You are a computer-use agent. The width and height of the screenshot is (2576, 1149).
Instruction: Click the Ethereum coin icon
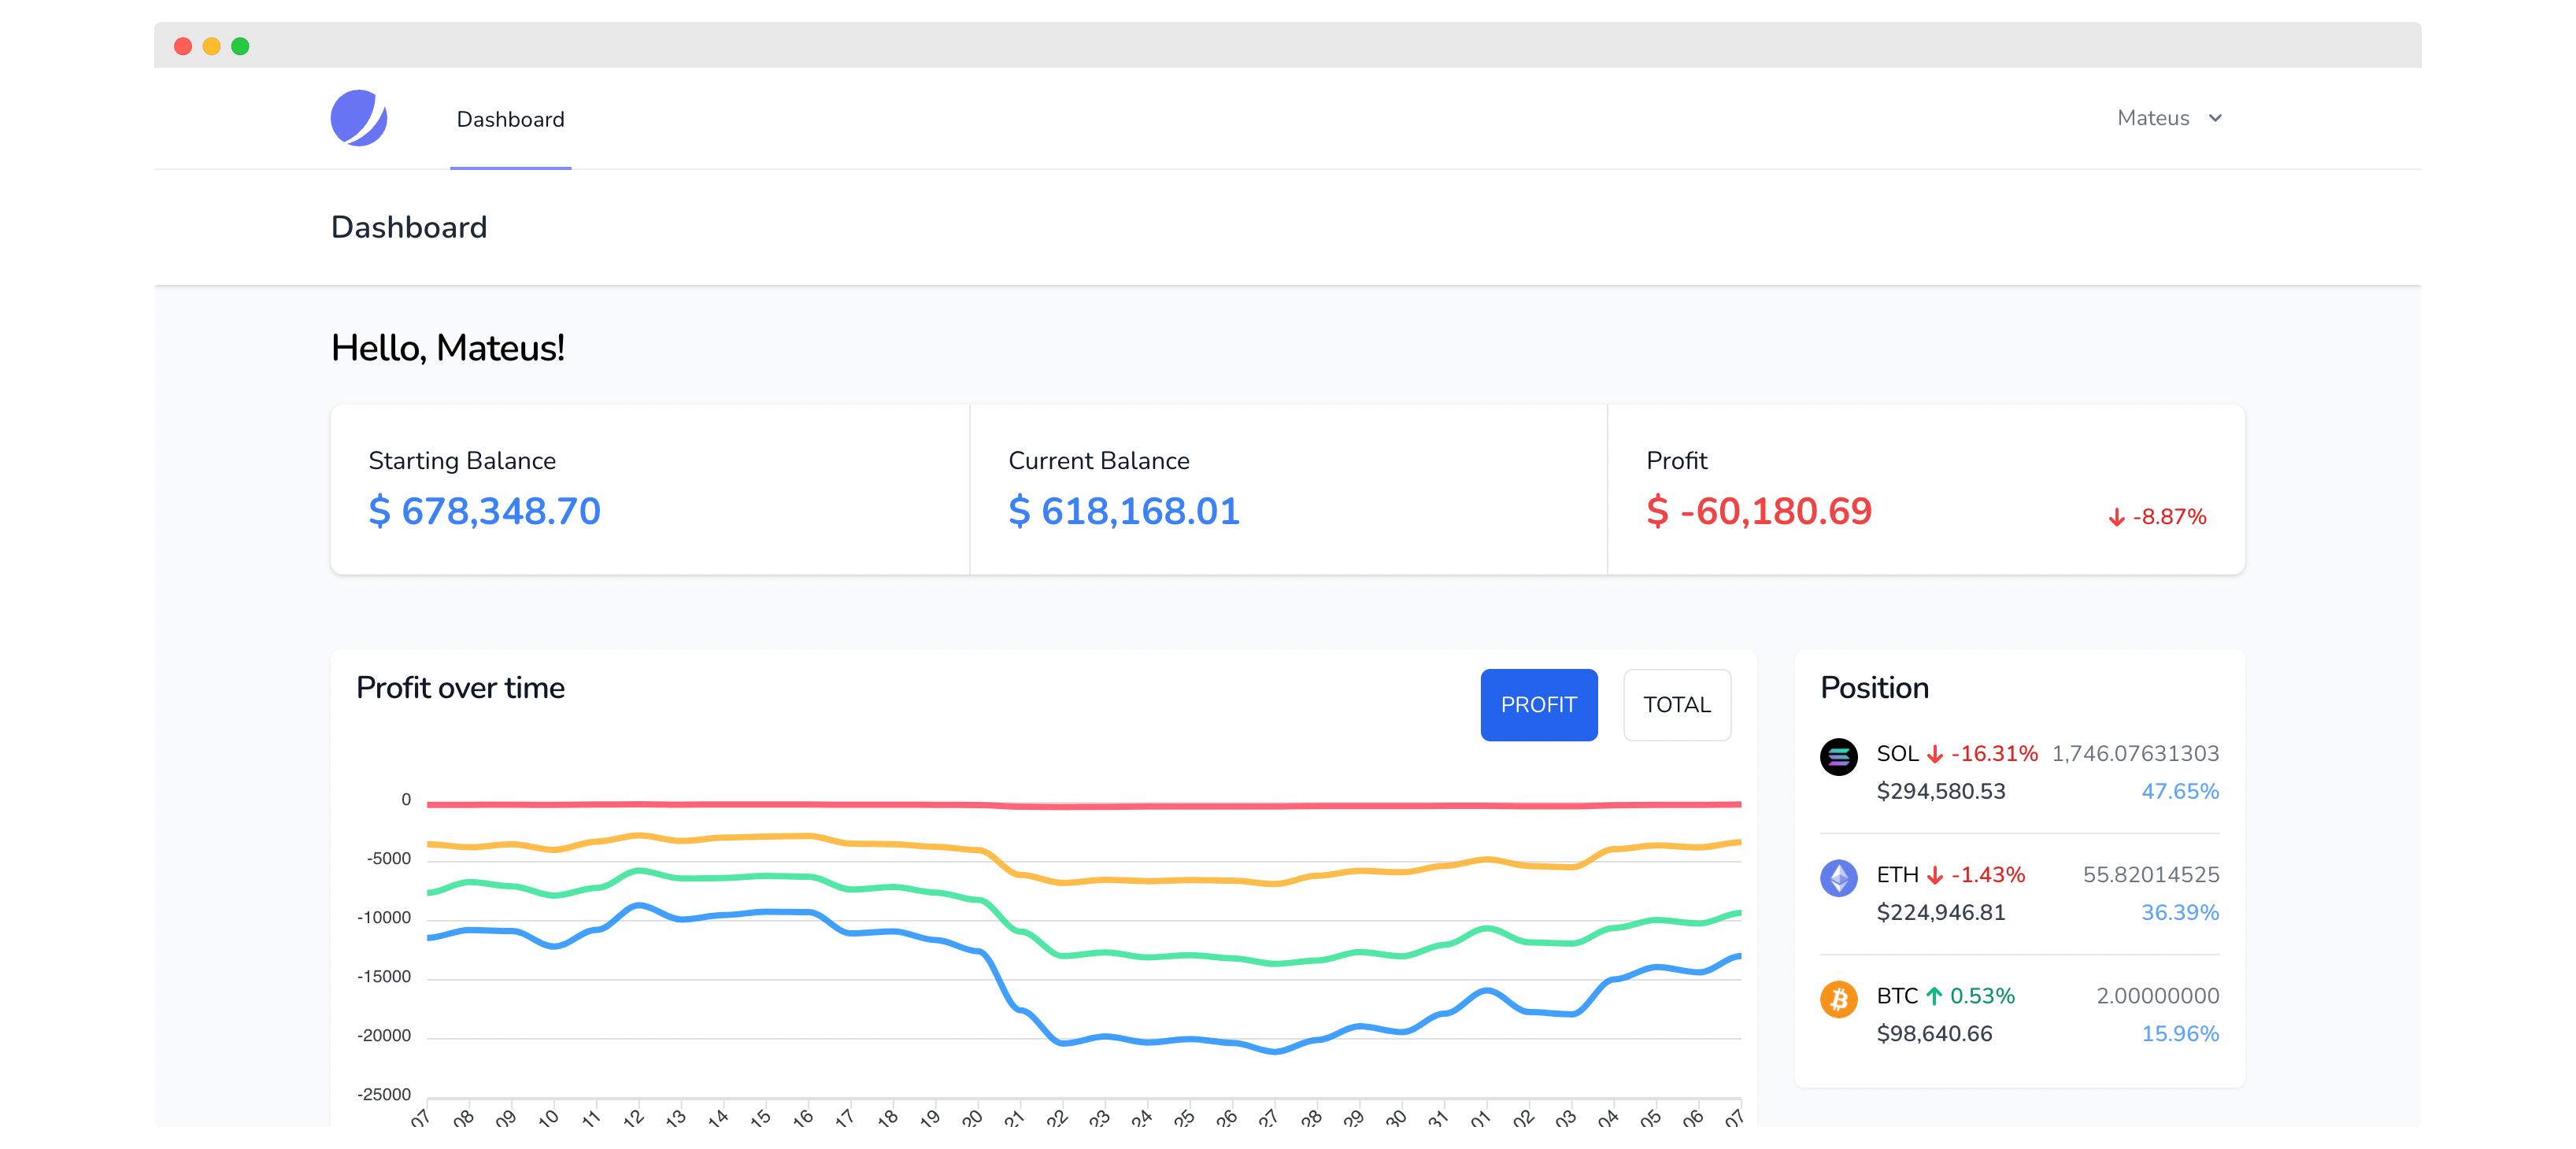coord(1838,878)
